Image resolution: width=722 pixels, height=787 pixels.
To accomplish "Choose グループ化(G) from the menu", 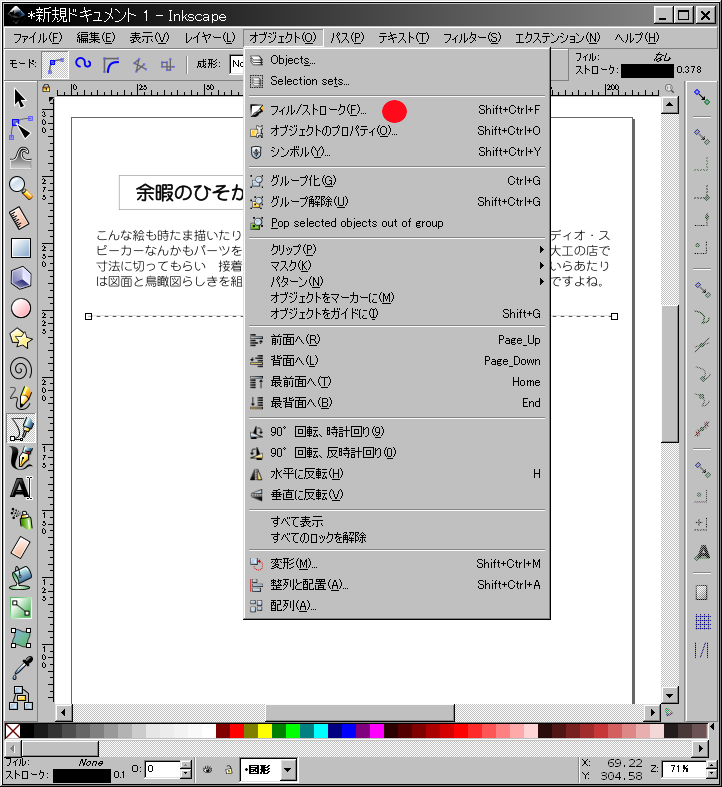I will (x=397, y=181).
